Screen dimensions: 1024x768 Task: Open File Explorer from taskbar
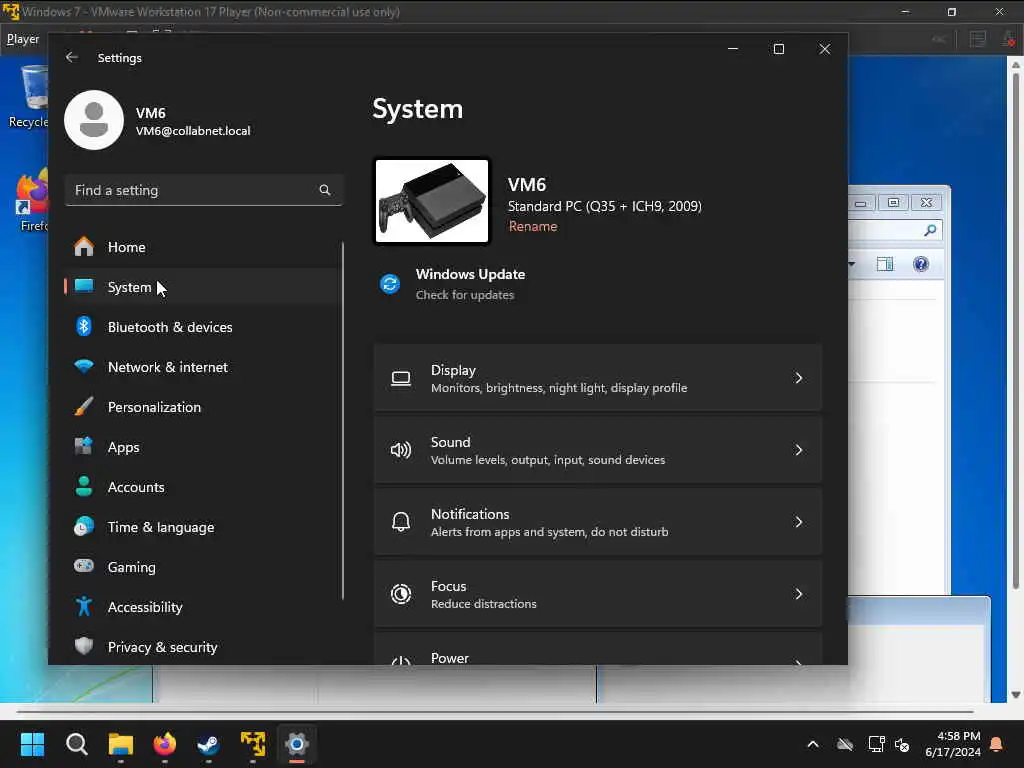121,744
